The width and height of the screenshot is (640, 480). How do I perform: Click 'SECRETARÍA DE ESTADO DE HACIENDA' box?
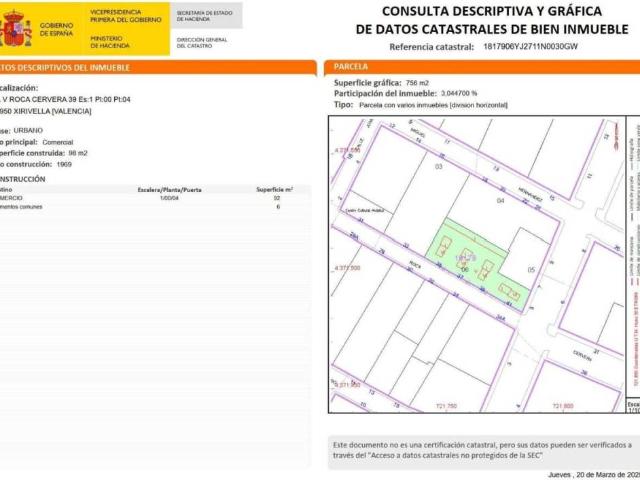click(x=206, y=16)
